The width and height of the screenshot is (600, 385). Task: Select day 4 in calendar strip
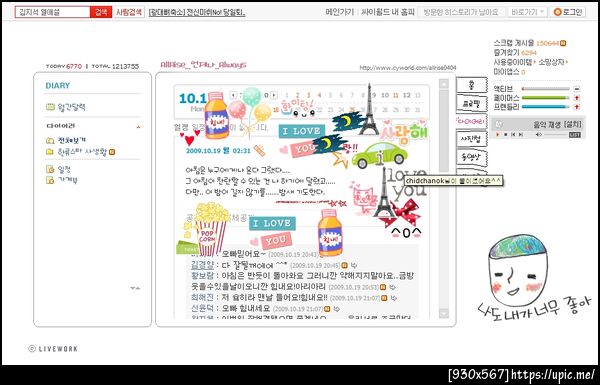[x=320, y=95]
